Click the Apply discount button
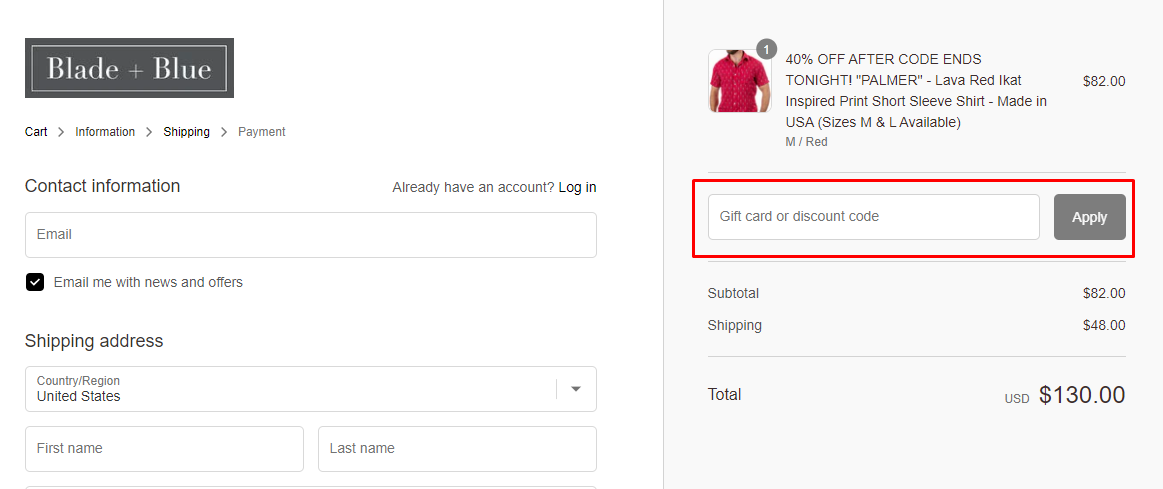1163x489 pixels. pos(1090,217)
